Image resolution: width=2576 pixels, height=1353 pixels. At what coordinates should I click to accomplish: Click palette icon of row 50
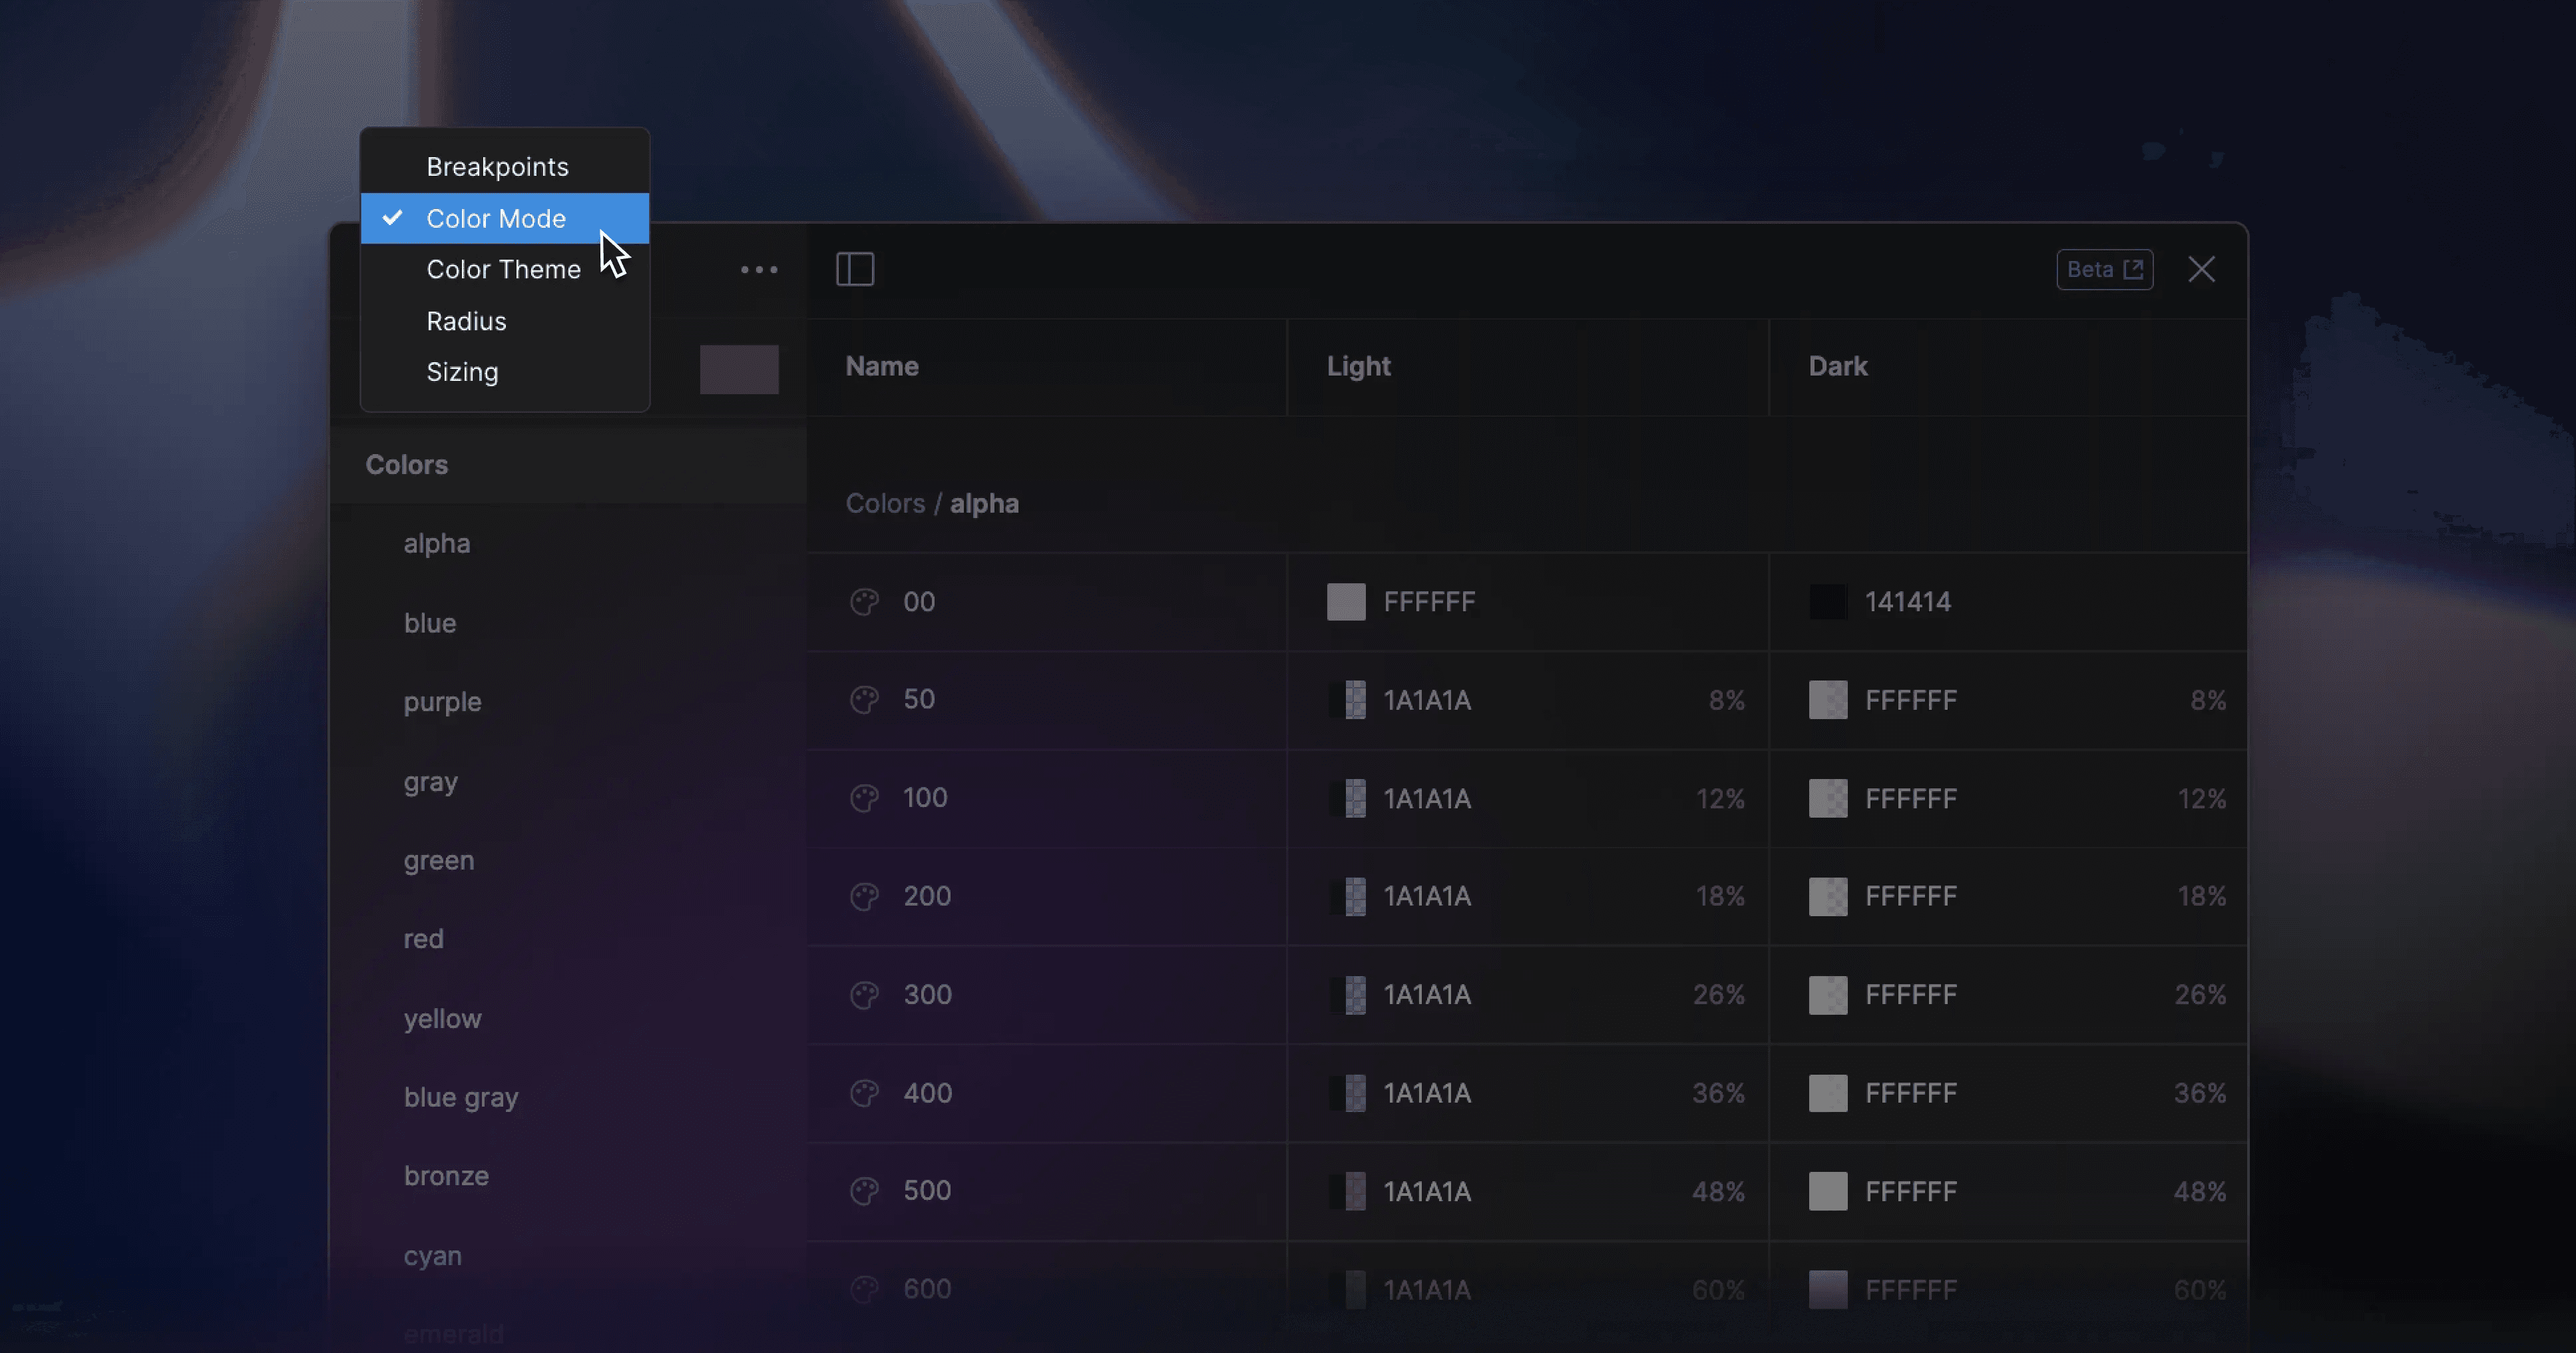(x=864, y=699)
